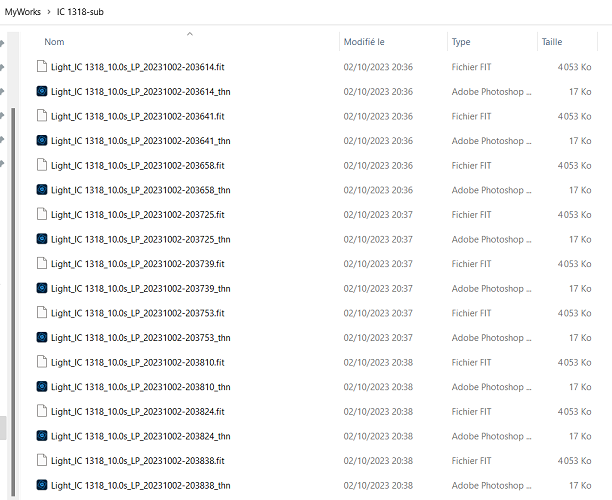Click file icon of 203838.fit
Image resolution: width=612 pixels, height=500 pixels.
point(42,460)
